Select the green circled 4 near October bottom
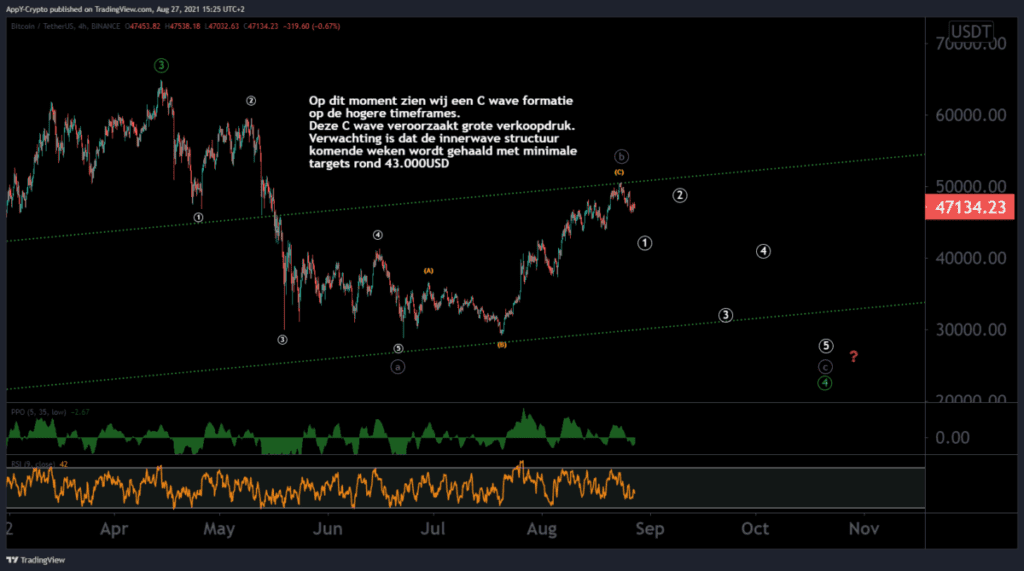Viewport: 1024px width, 571px height. [x=825, y=383]
